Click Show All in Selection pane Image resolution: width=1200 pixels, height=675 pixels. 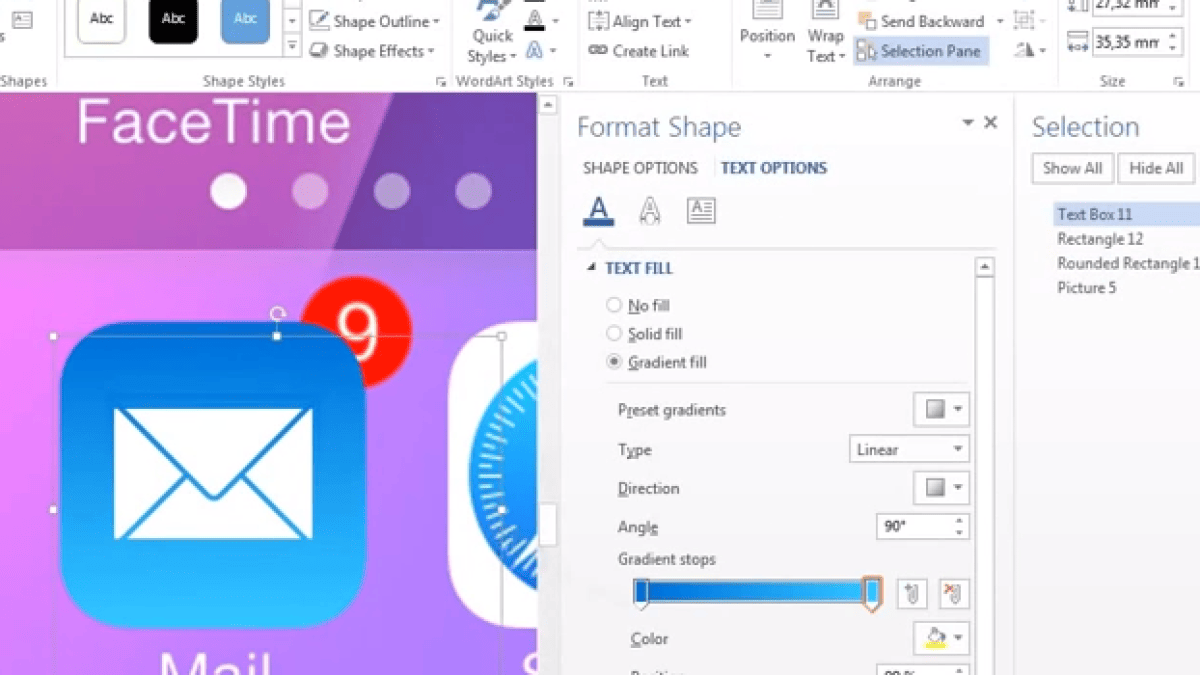tap(1072, 168)
